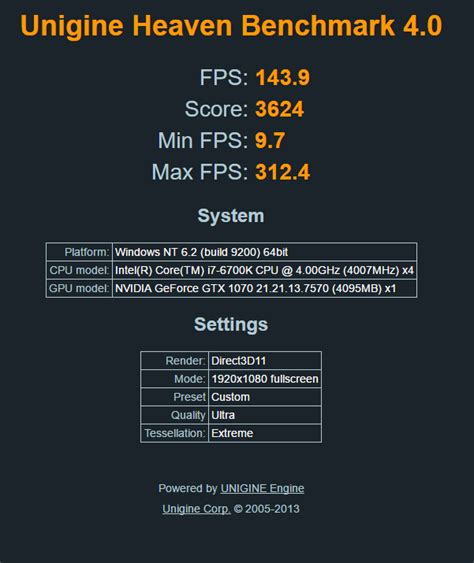Click the GPU model GTX 1070 cell

[x=265, y=288]
